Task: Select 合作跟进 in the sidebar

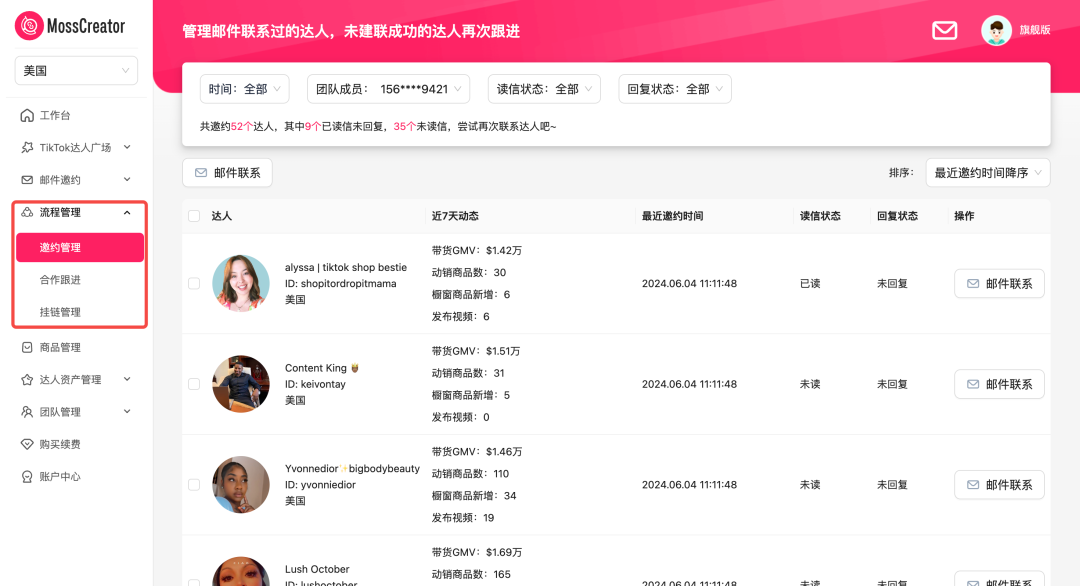Action: [60, 280]
